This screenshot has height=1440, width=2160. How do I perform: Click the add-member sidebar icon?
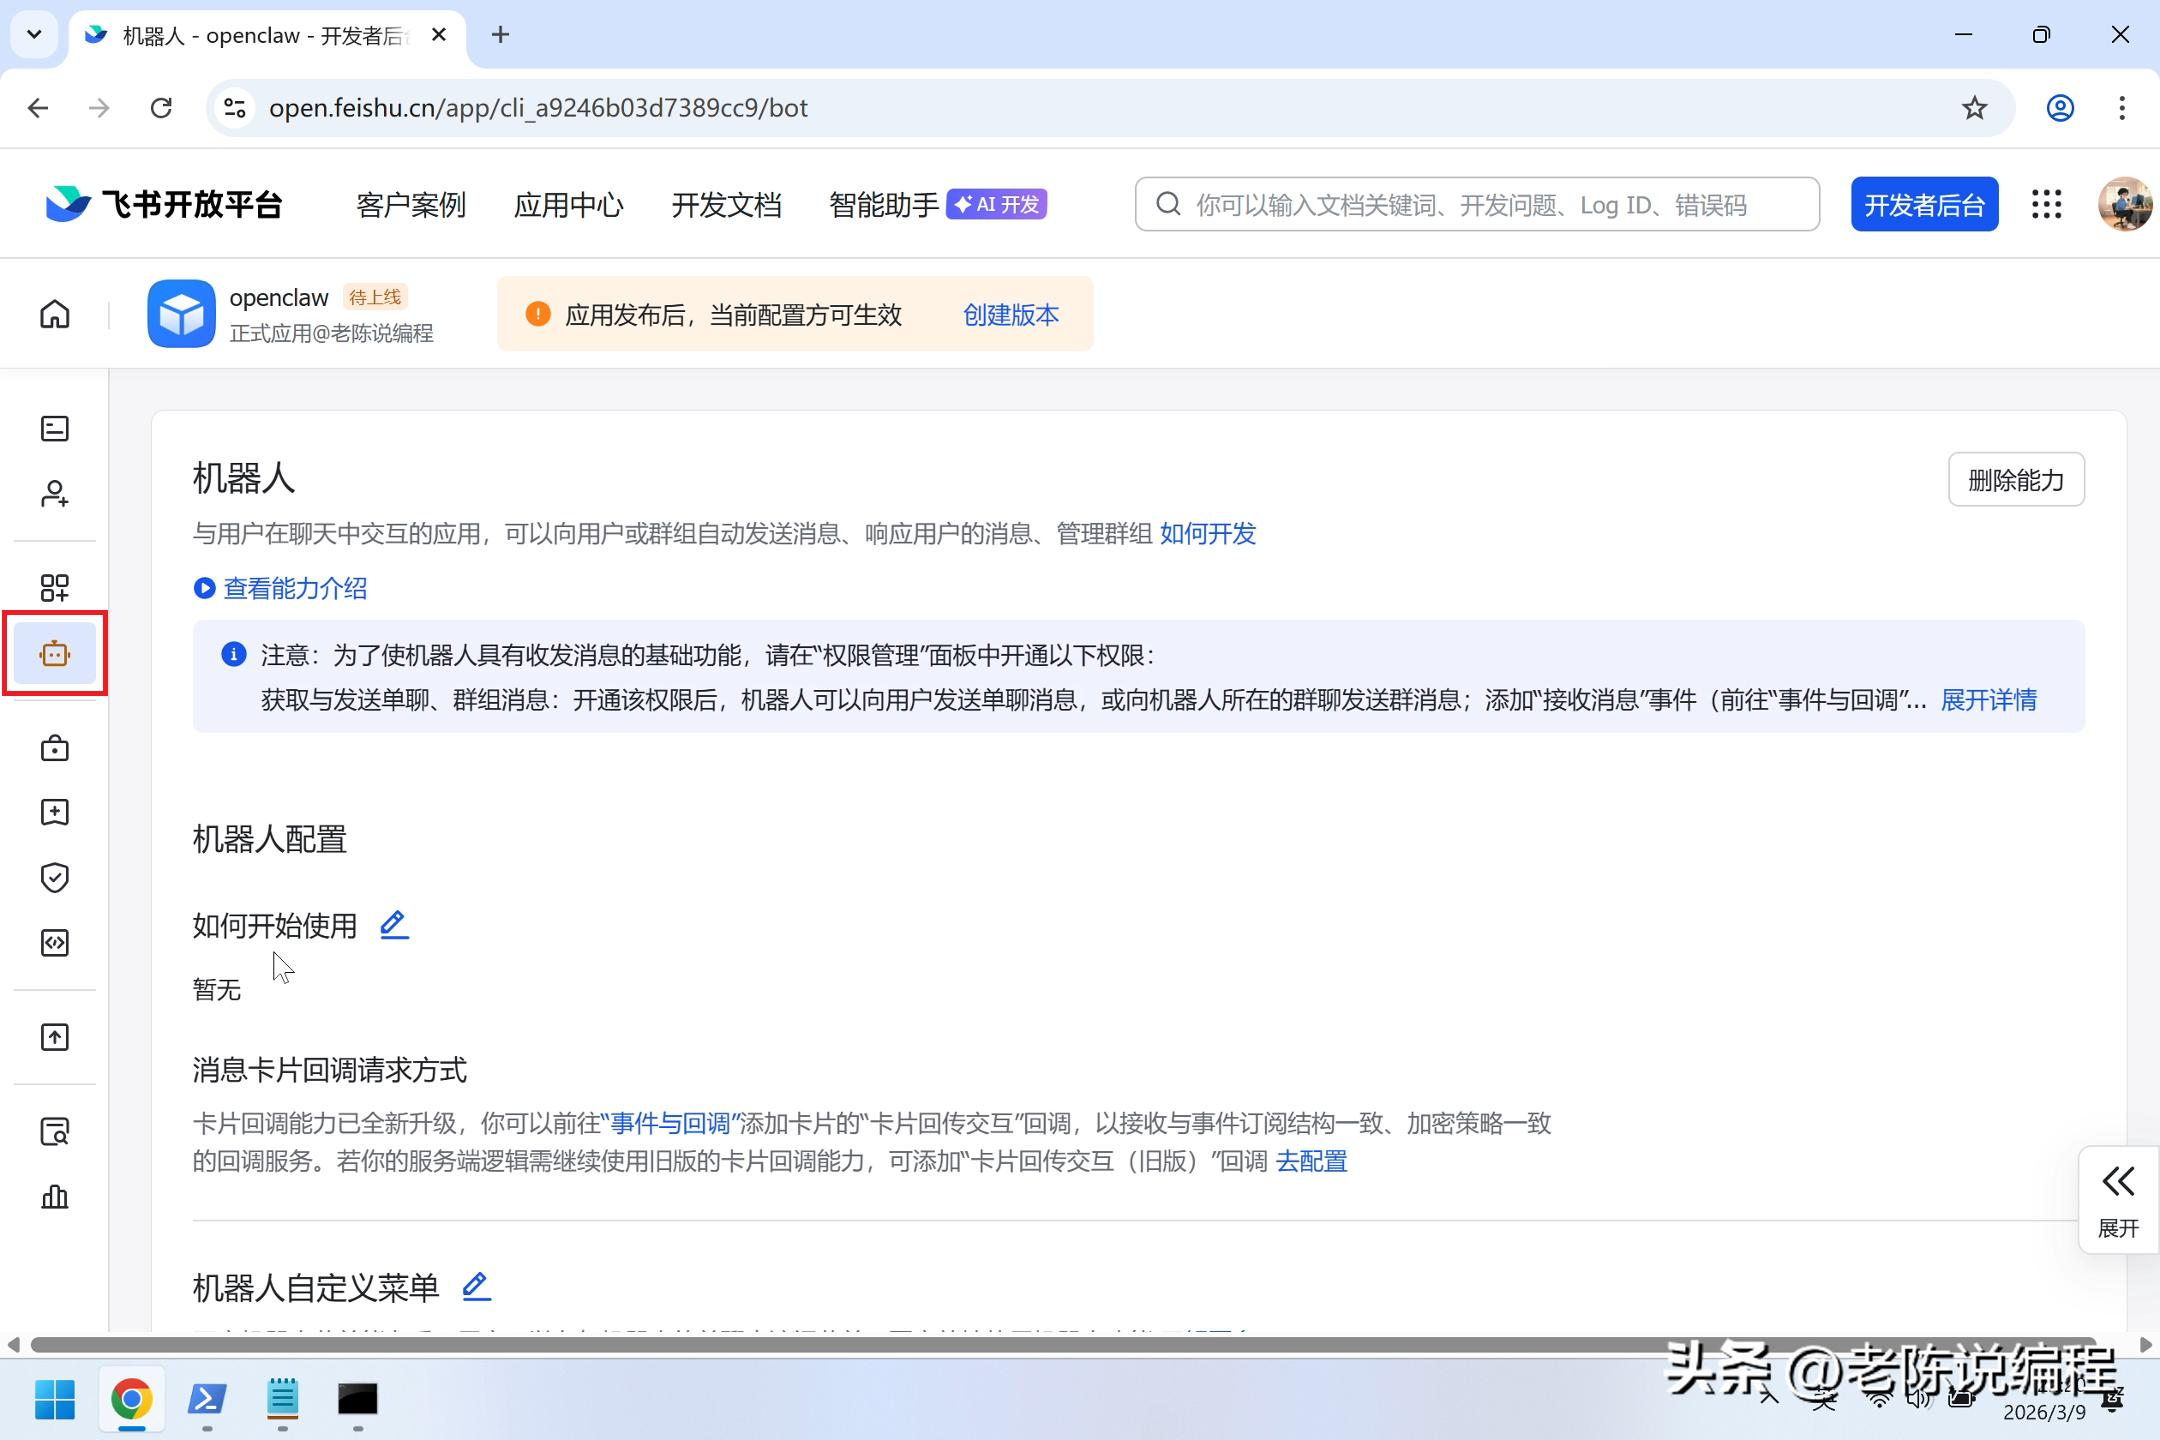pyautogui.click(x=55, y=494)
